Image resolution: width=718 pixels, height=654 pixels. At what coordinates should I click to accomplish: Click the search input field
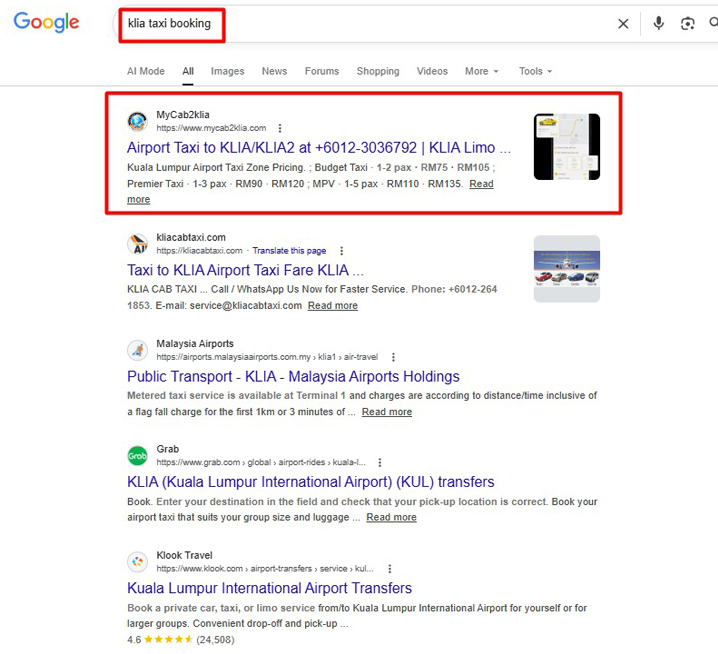[x=366, y=24]
